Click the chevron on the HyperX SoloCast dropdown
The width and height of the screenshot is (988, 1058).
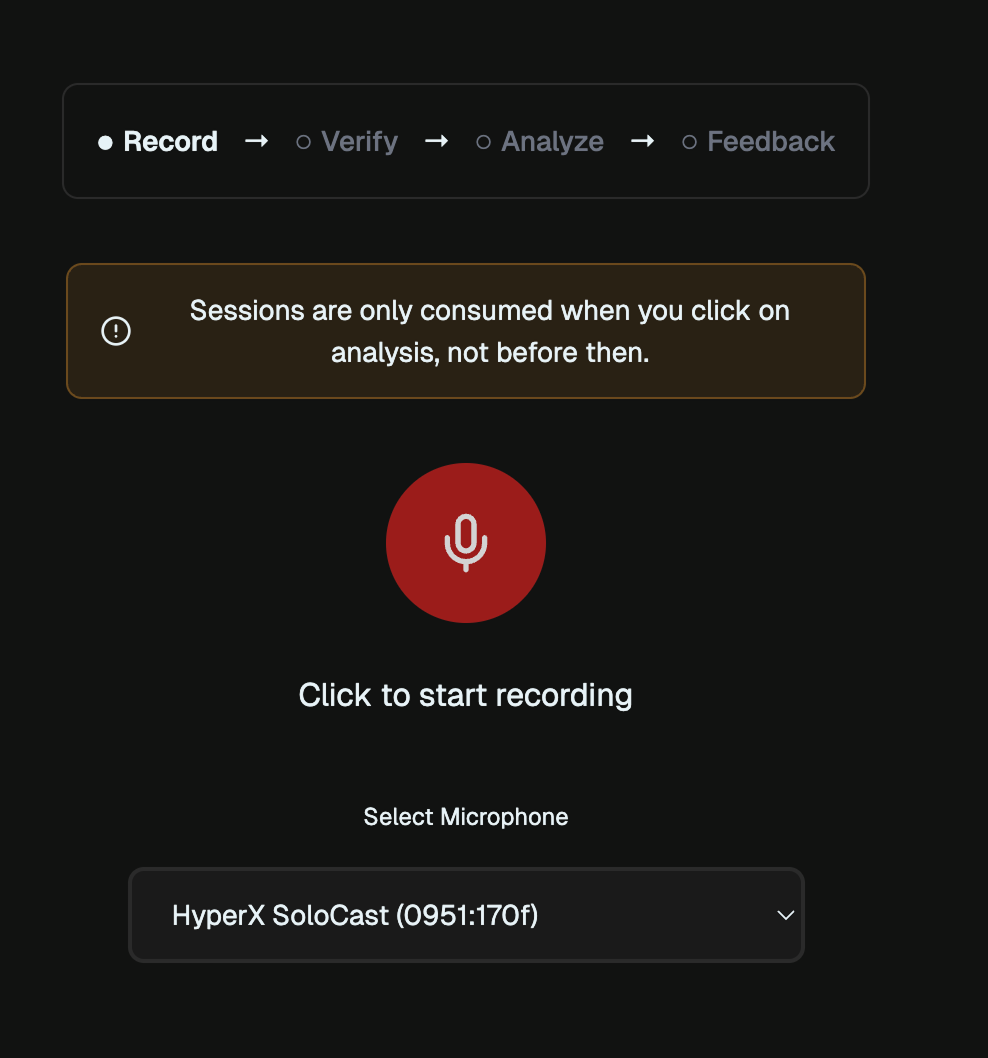[x=786, y=915]
